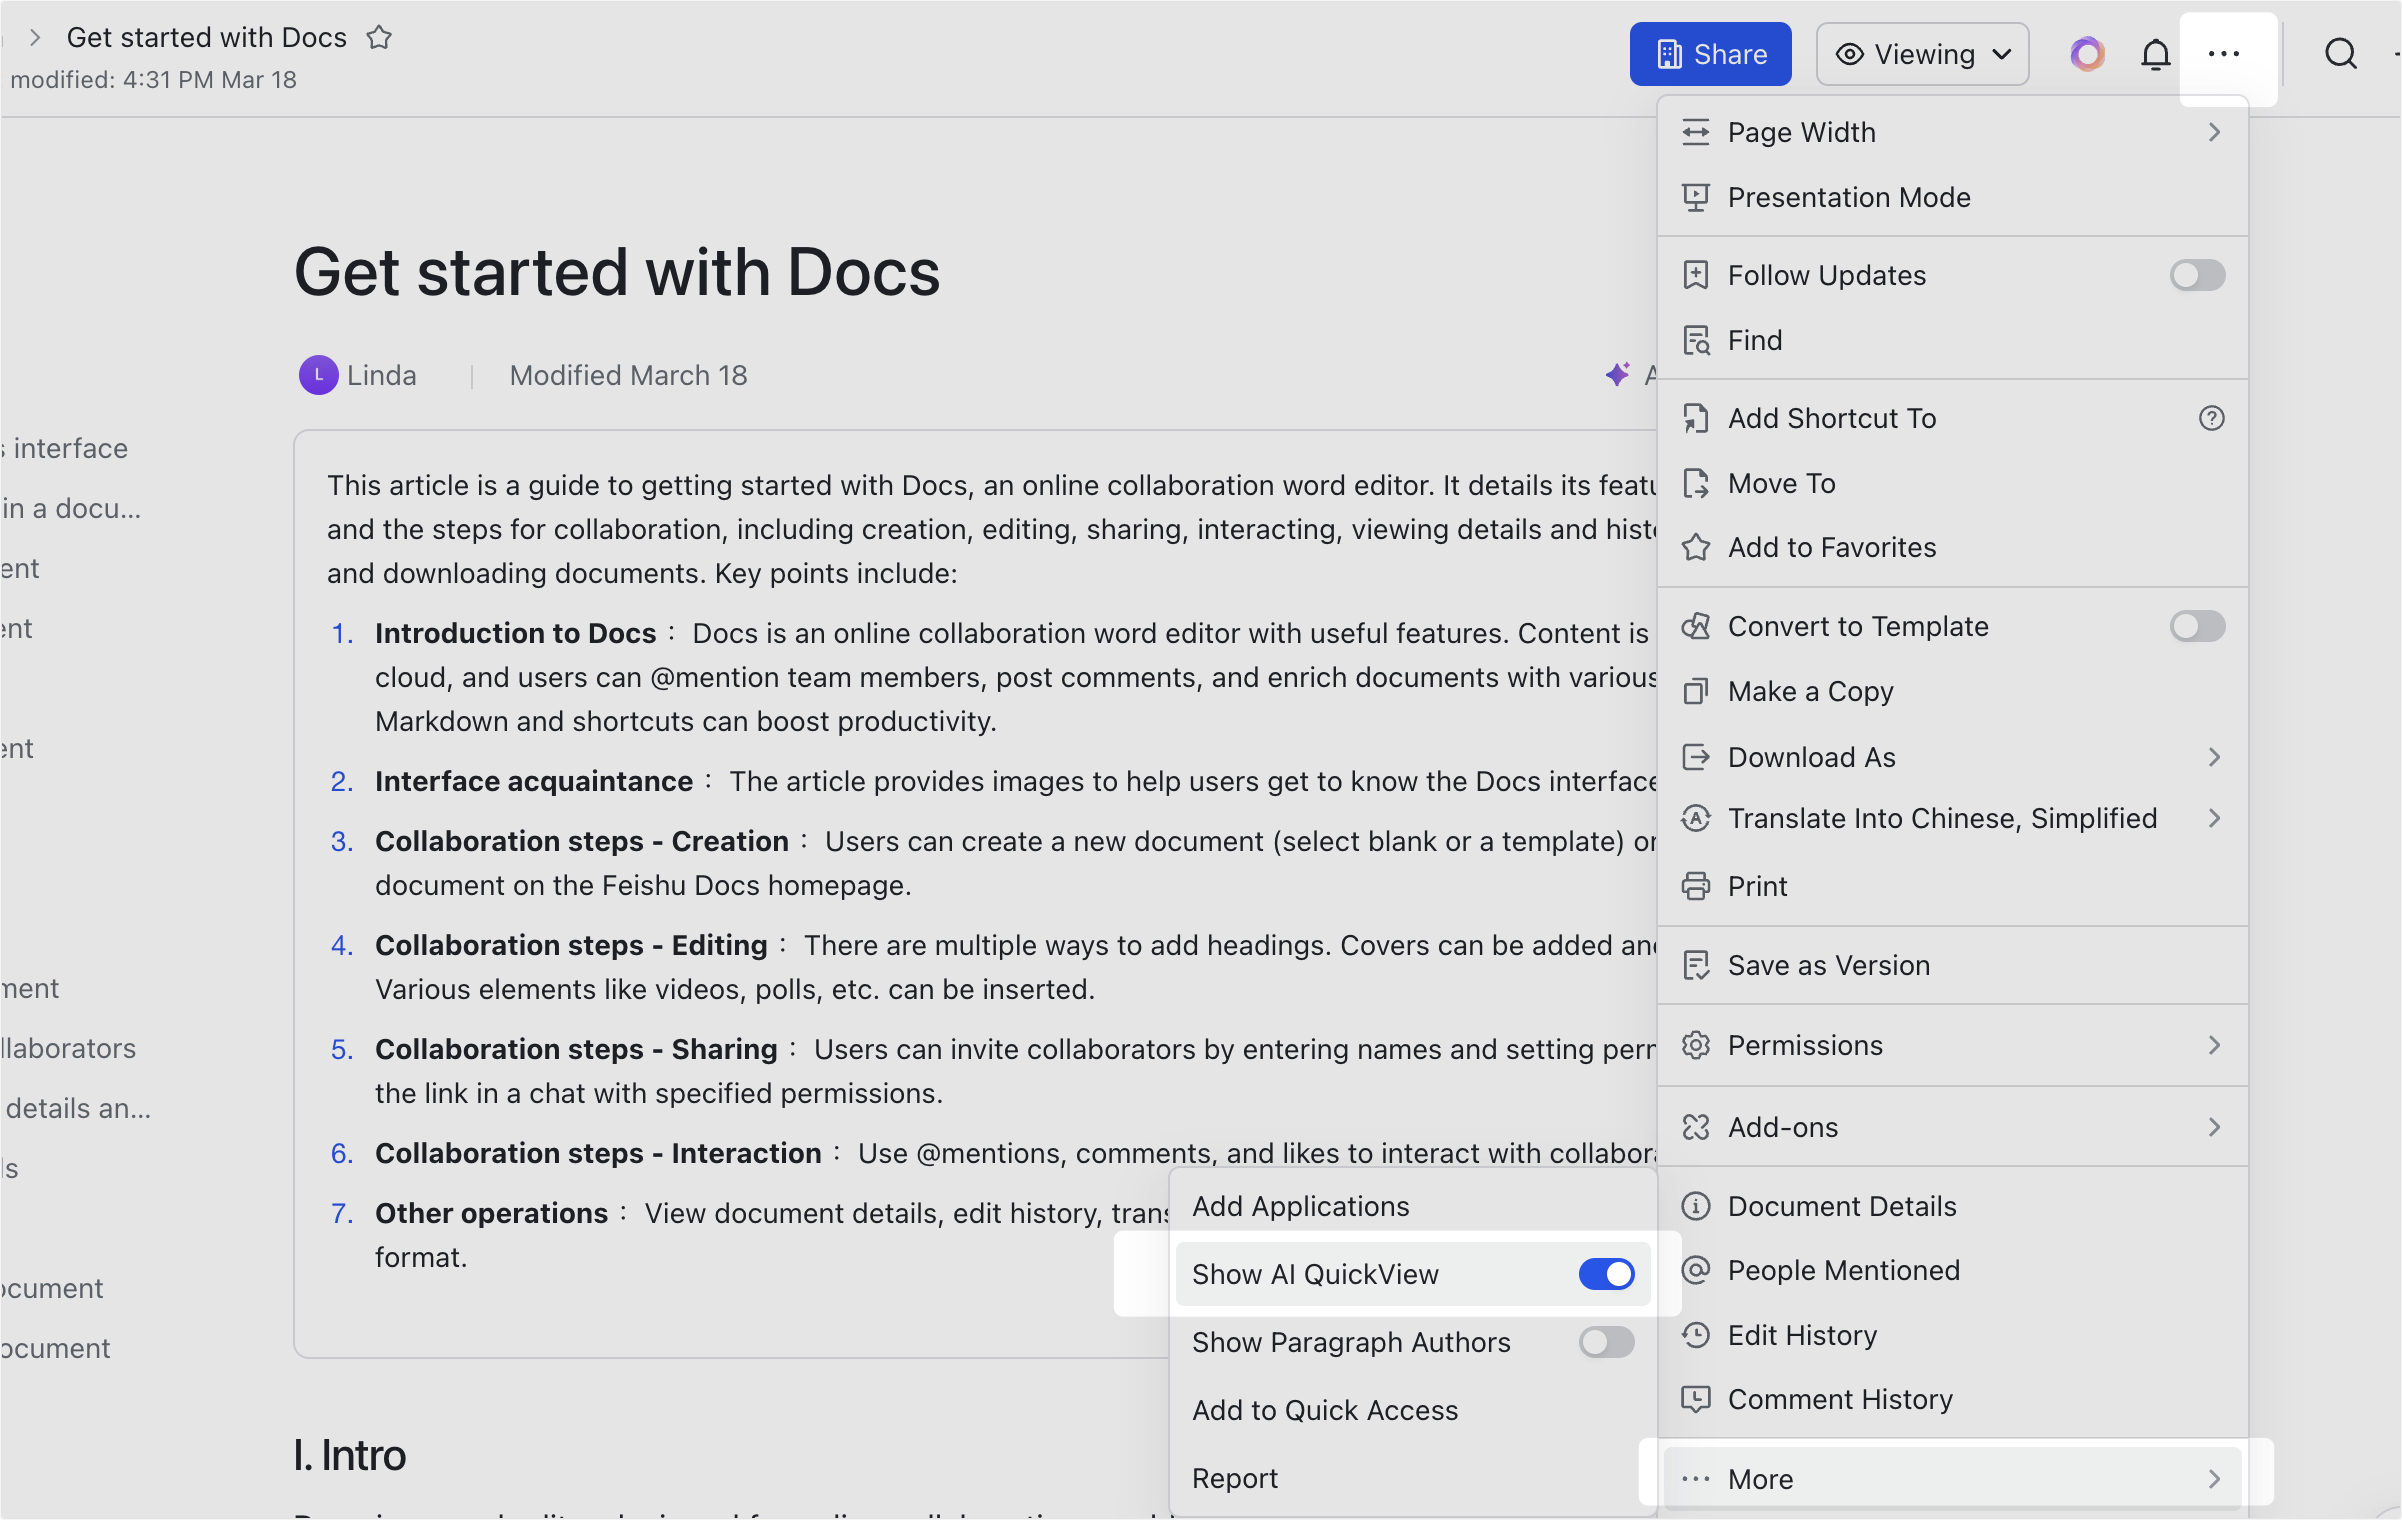Open the Viewing mode dropdown
The image size is (2402, 1520).
[x=1922, y=54]
